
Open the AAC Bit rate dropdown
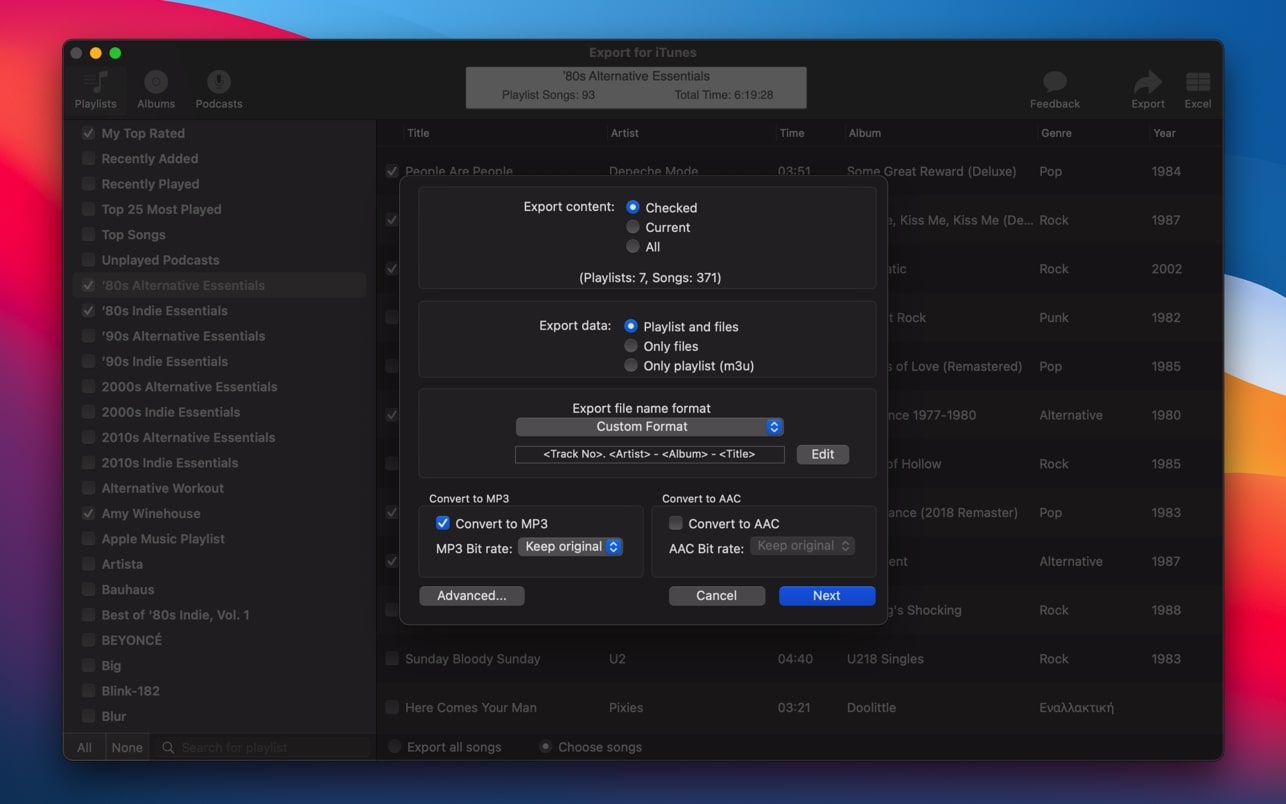802,546
